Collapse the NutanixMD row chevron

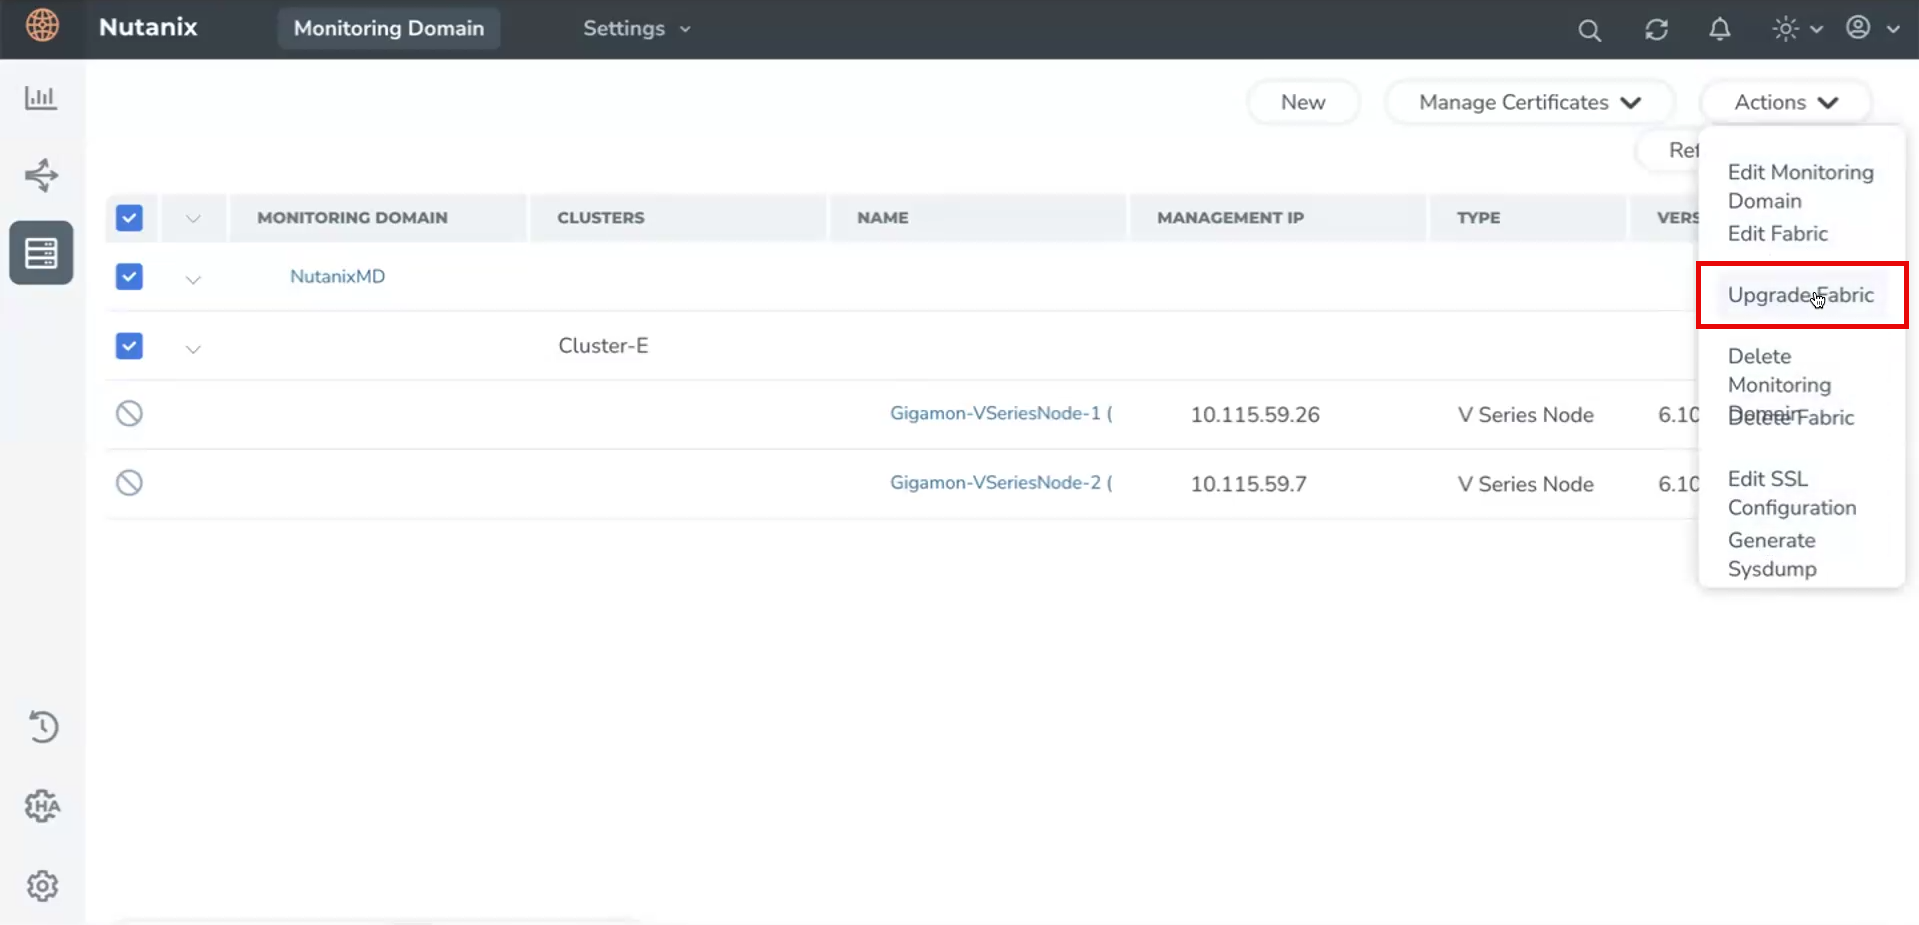pos(193,279)
